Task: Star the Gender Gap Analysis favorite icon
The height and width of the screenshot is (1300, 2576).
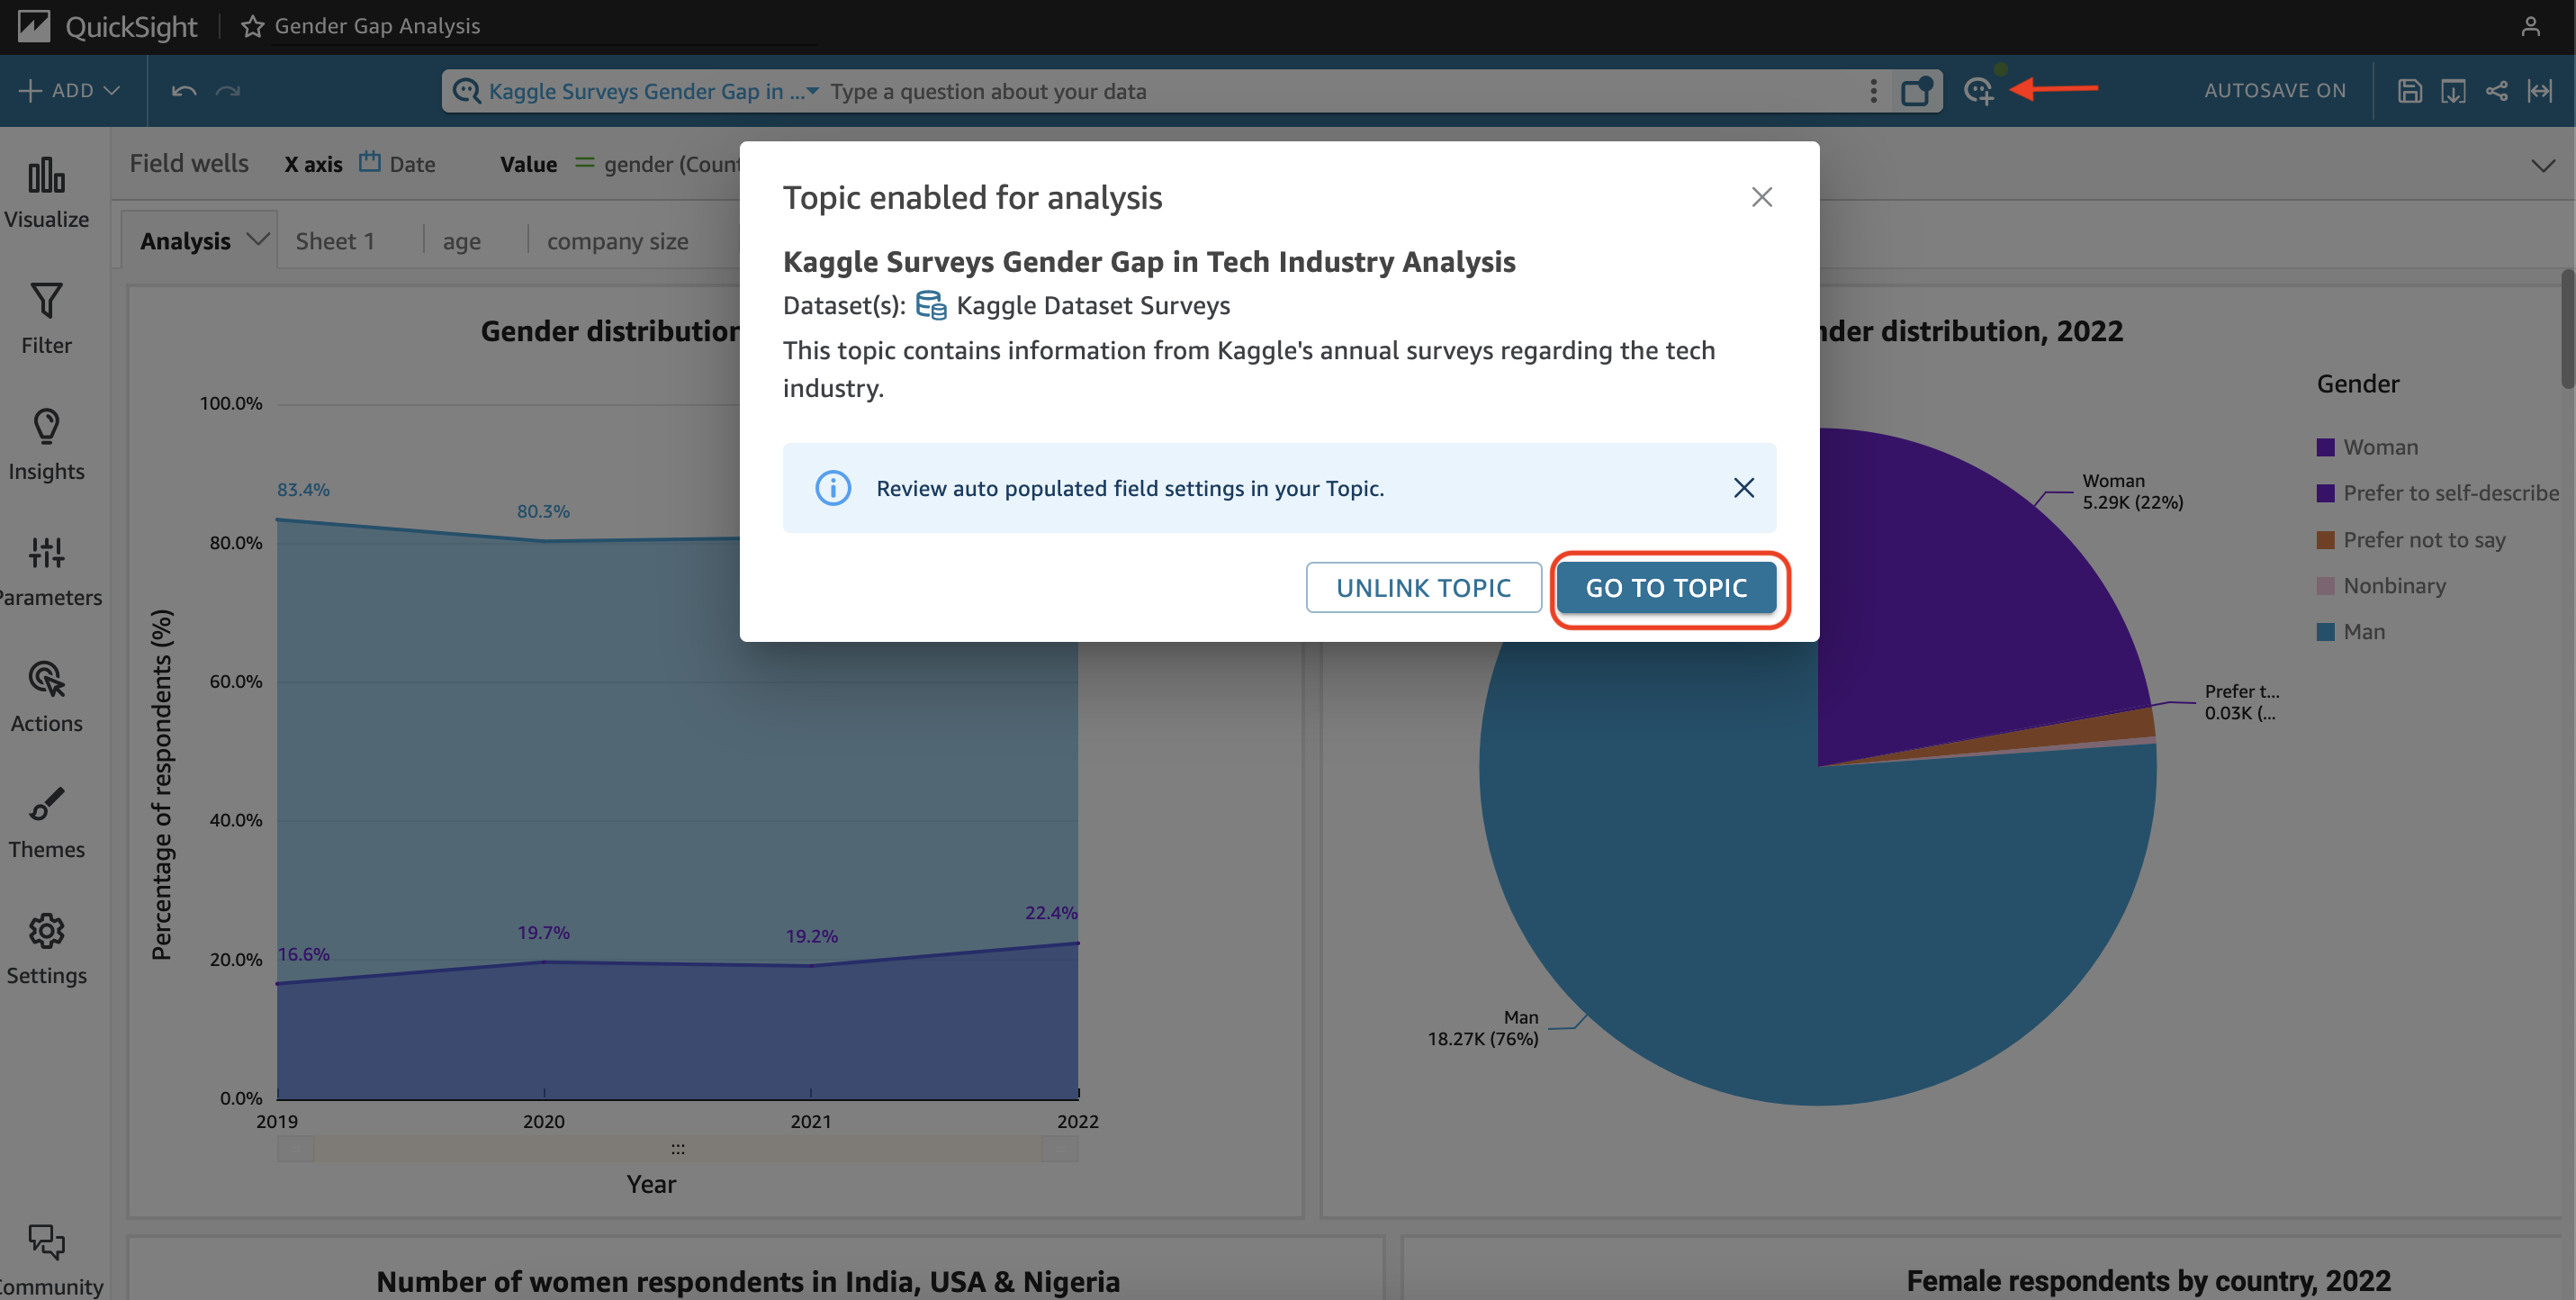Action: point(252,26)
